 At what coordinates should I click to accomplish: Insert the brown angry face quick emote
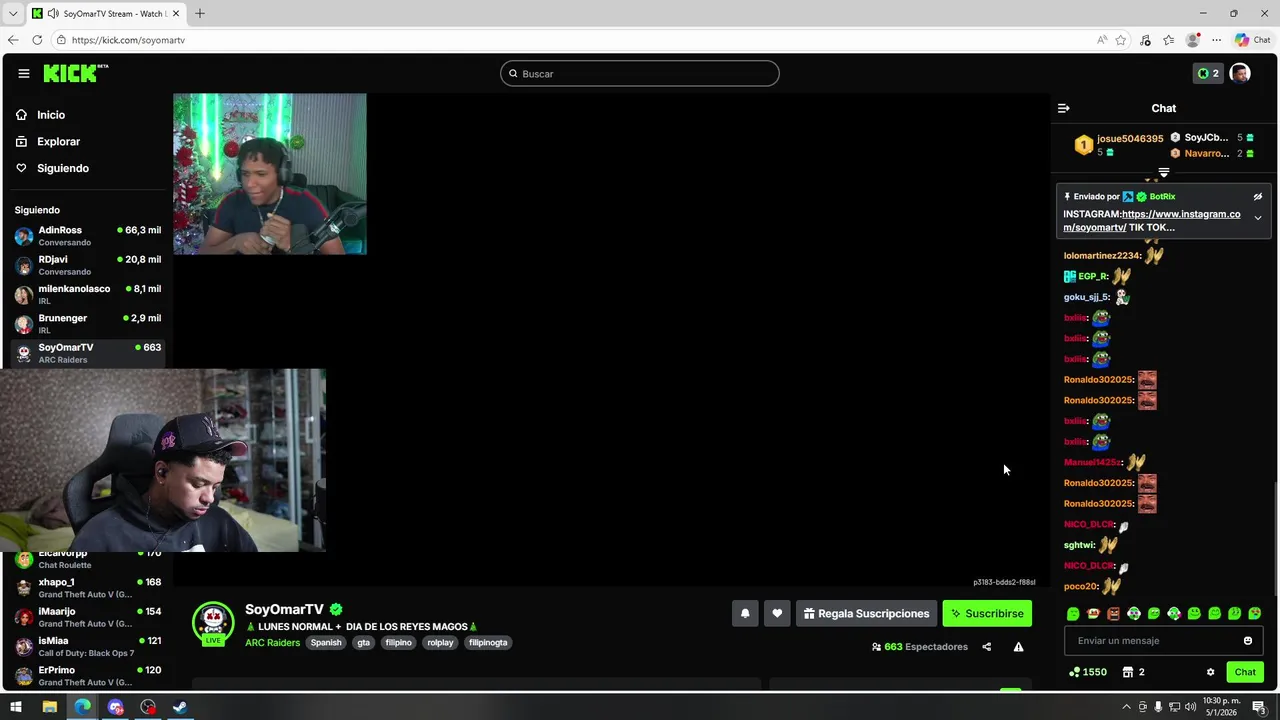(x=1113, y=613)
